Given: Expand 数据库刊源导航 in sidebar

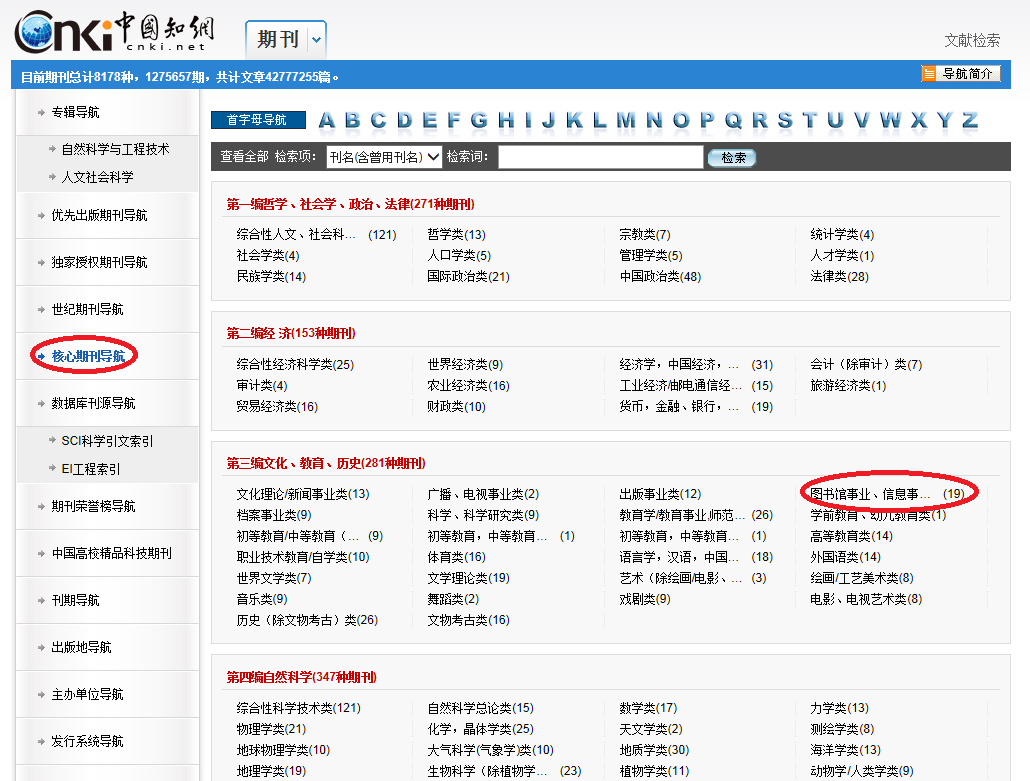Looking at the screenshot, I should pyautogui.click(x=93, y=403).
